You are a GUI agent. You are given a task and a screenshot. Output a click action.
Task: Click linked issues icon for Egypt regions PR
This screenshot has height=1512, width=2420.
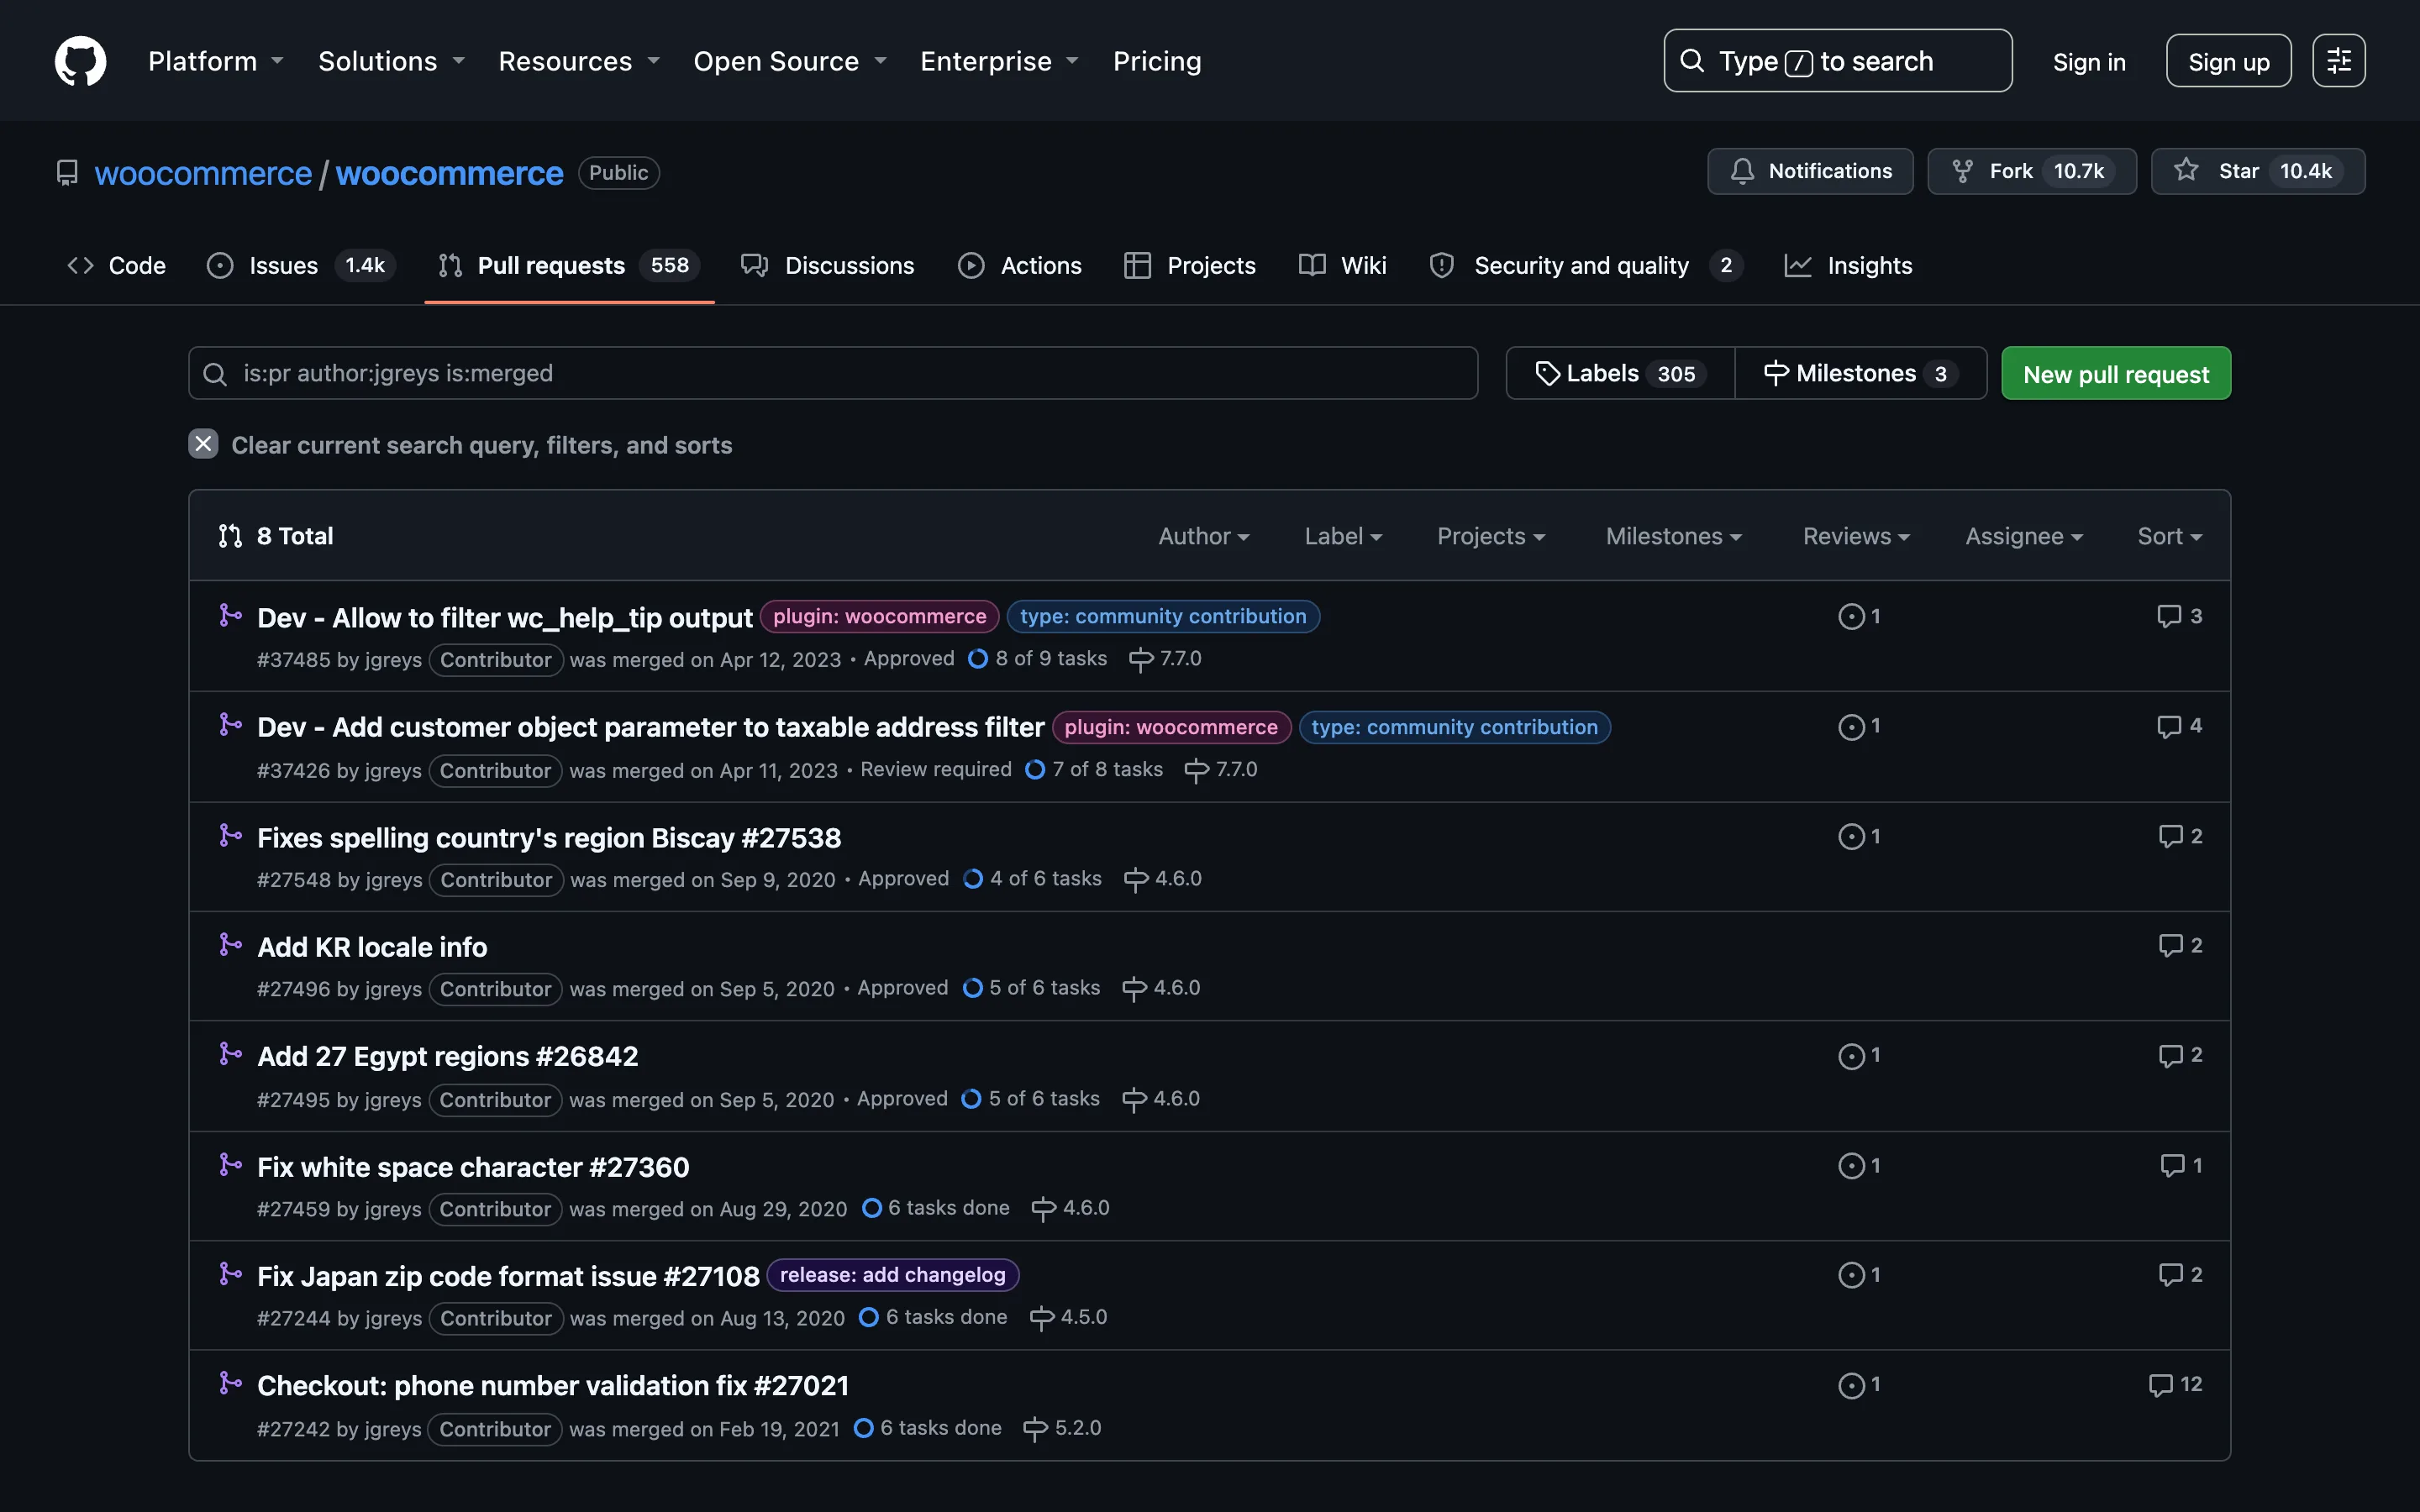pos(1859,1055)
